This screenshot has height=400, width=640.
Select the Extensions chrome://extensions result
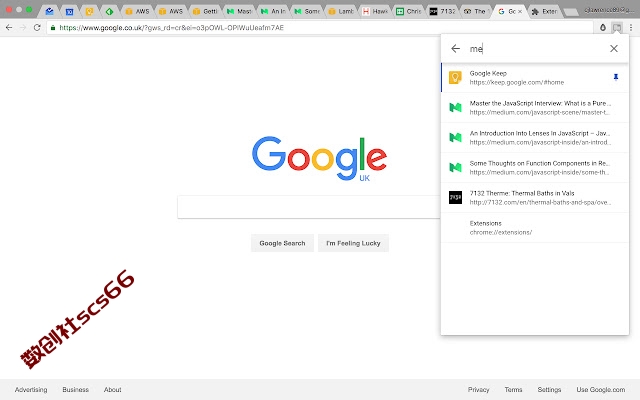535,227
